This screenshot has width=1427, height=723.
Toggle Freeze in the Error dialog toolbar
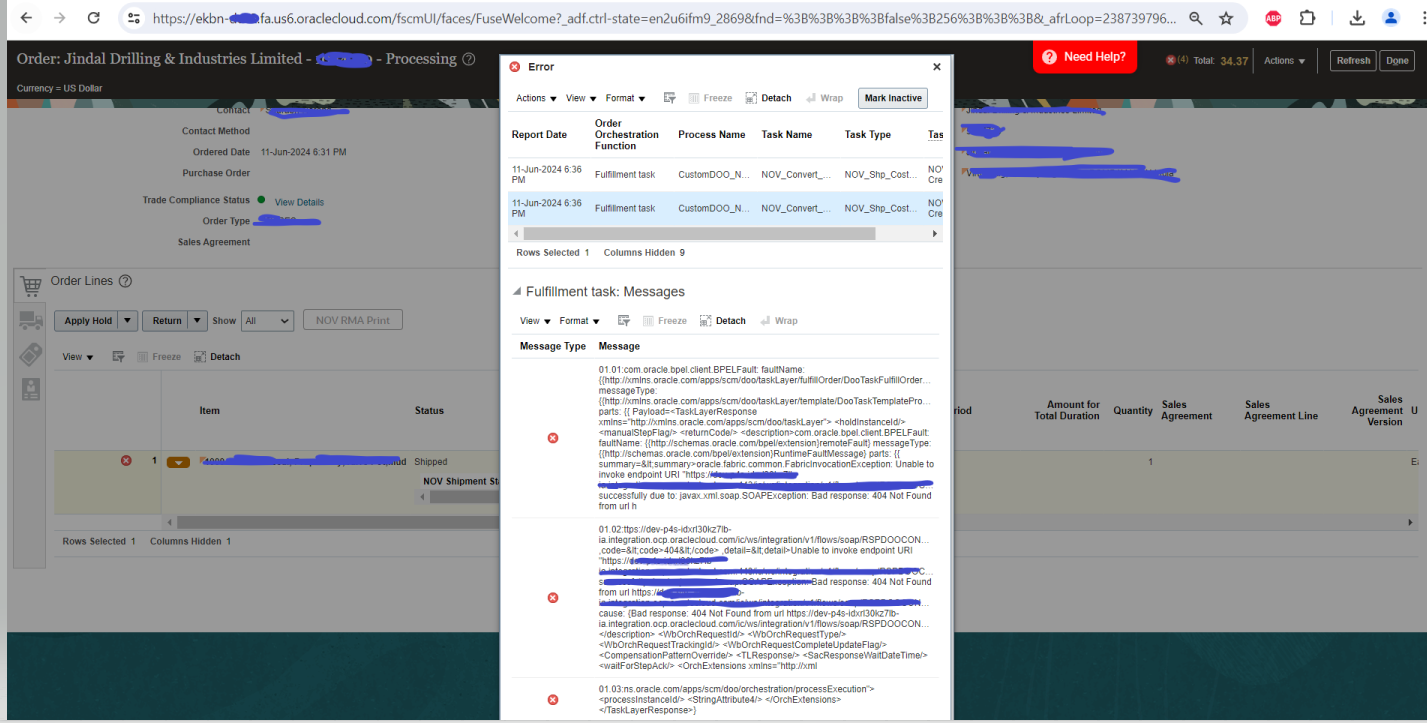click(710, 97)
